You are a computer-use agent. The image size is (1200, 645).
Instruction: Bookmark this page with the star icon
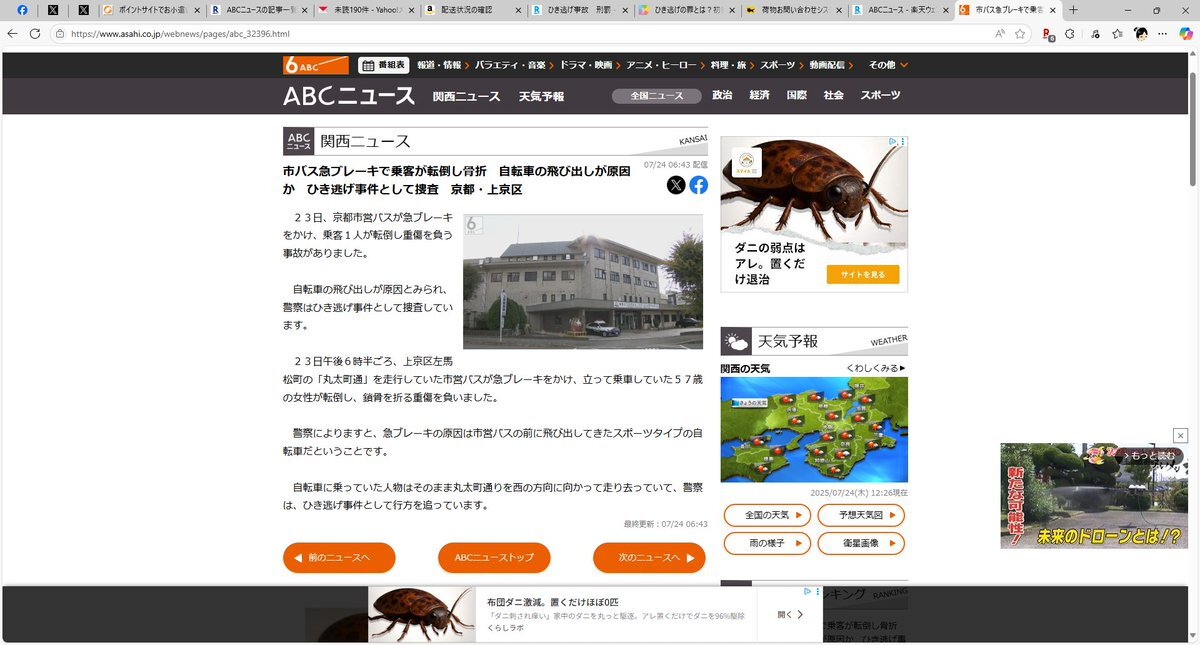point(1020,33)
